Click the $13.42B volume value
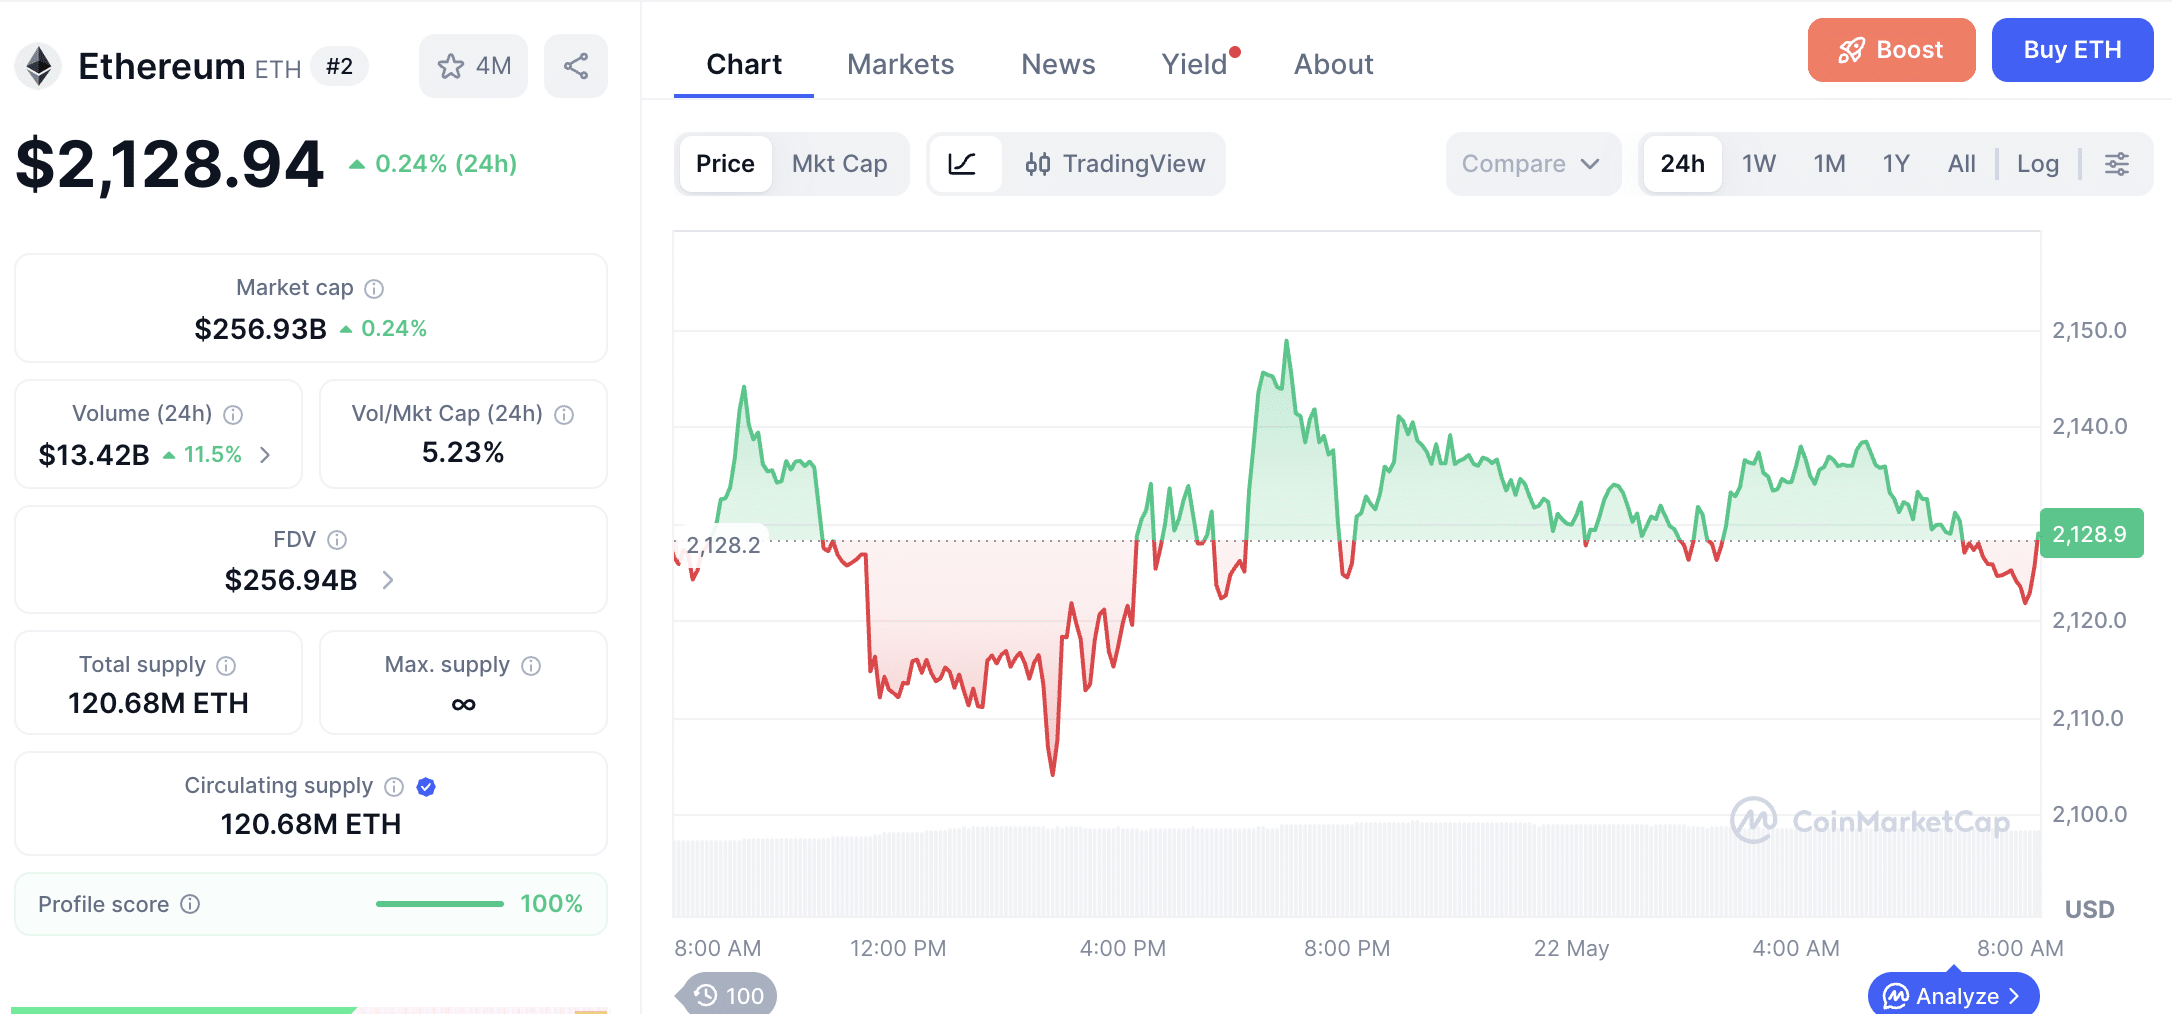2172x1014 pixels. [94, 455]
